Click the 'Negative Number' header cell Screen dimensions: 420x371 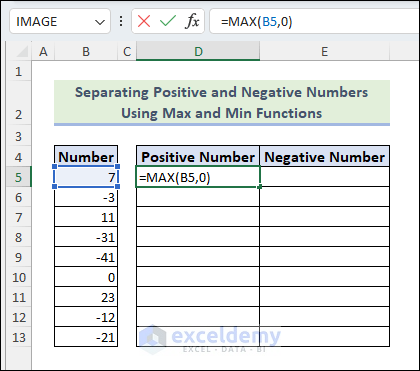pos(324,156)
